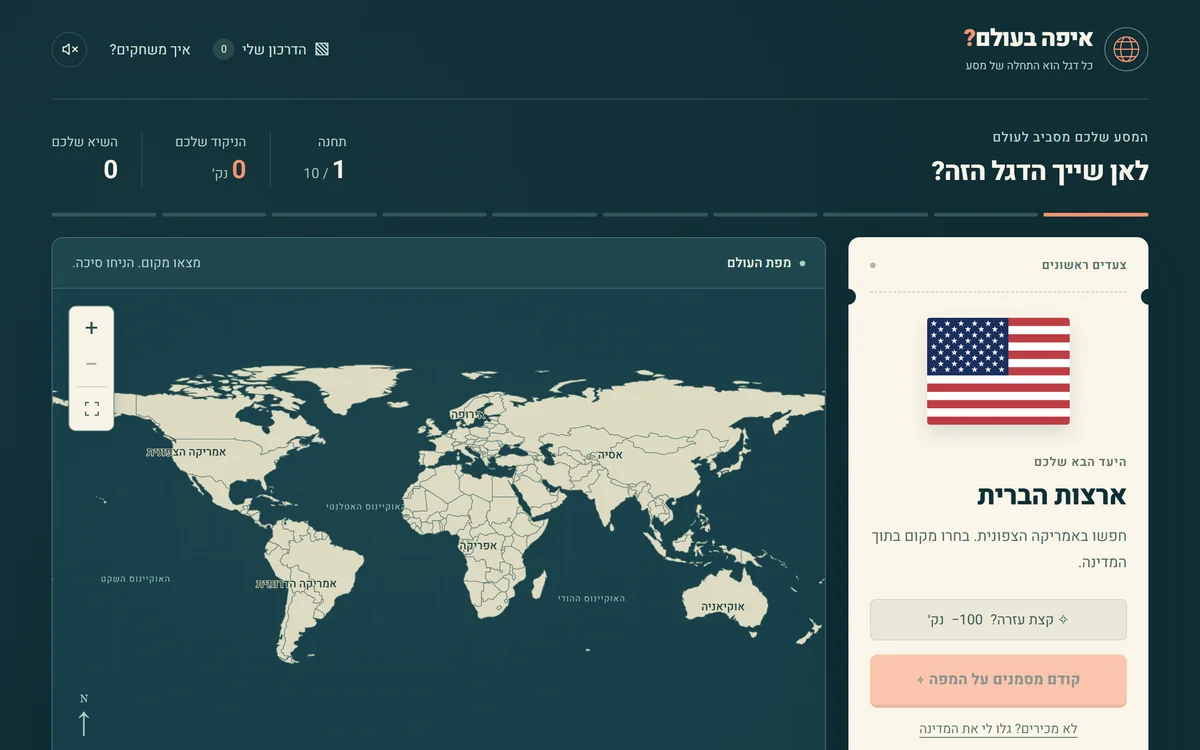Click the United States flag image
This screenshot has height=750, width=1200.
pos(998,371)
